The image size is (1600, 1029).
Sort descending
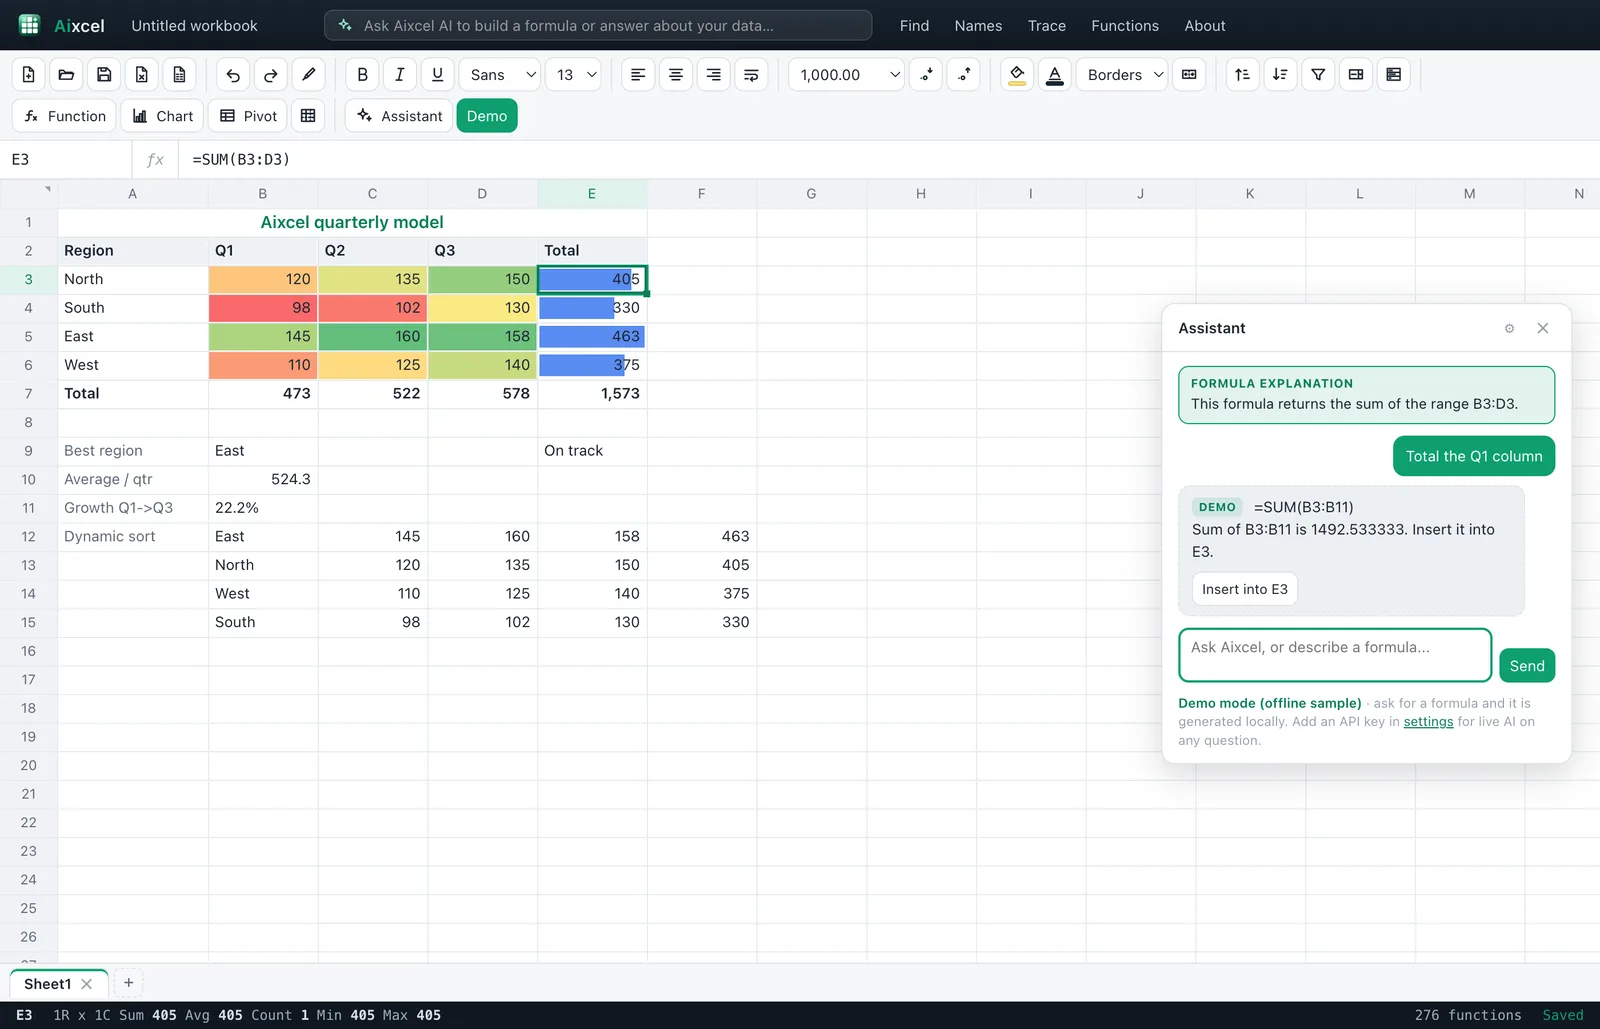(1280, 75)
